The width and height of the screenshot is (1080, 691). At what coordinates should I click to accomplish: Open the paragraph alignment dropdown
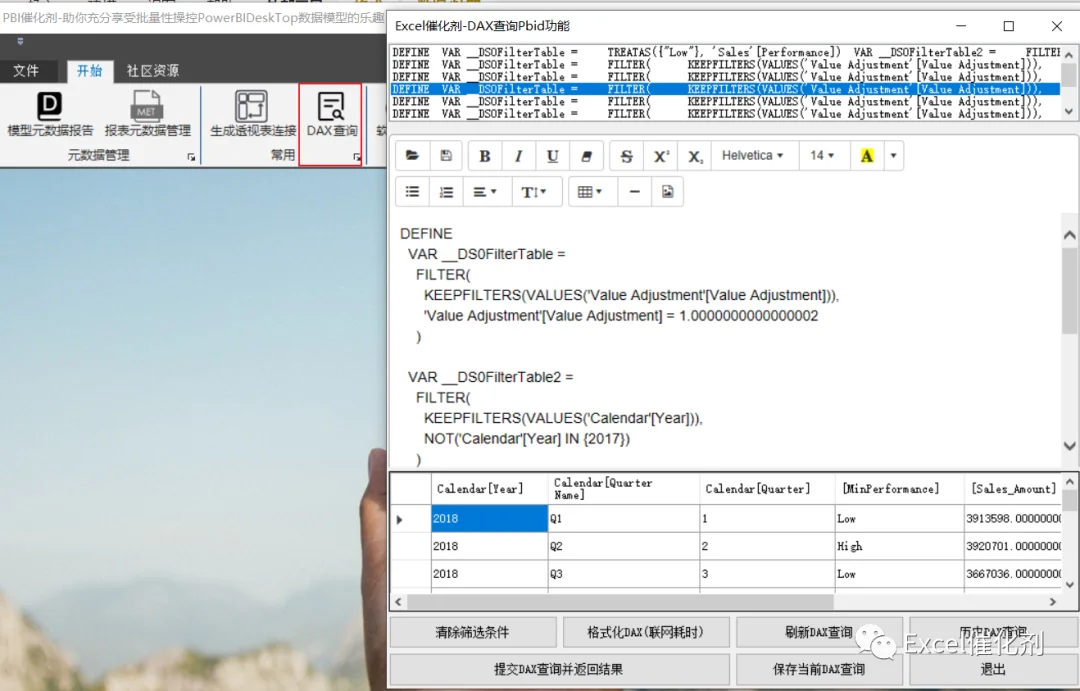pos(485,192)
